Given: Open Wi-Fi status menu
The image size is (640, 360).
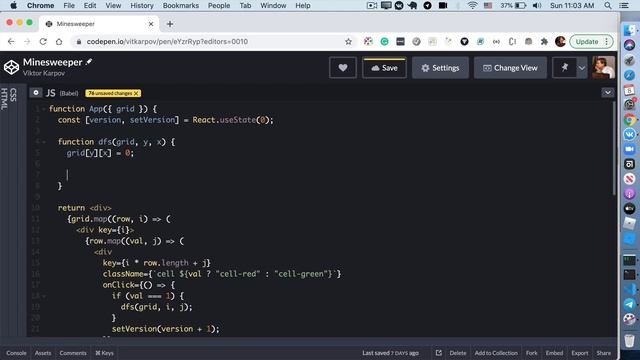Looking at the screenshot, I should pos(472,5).
